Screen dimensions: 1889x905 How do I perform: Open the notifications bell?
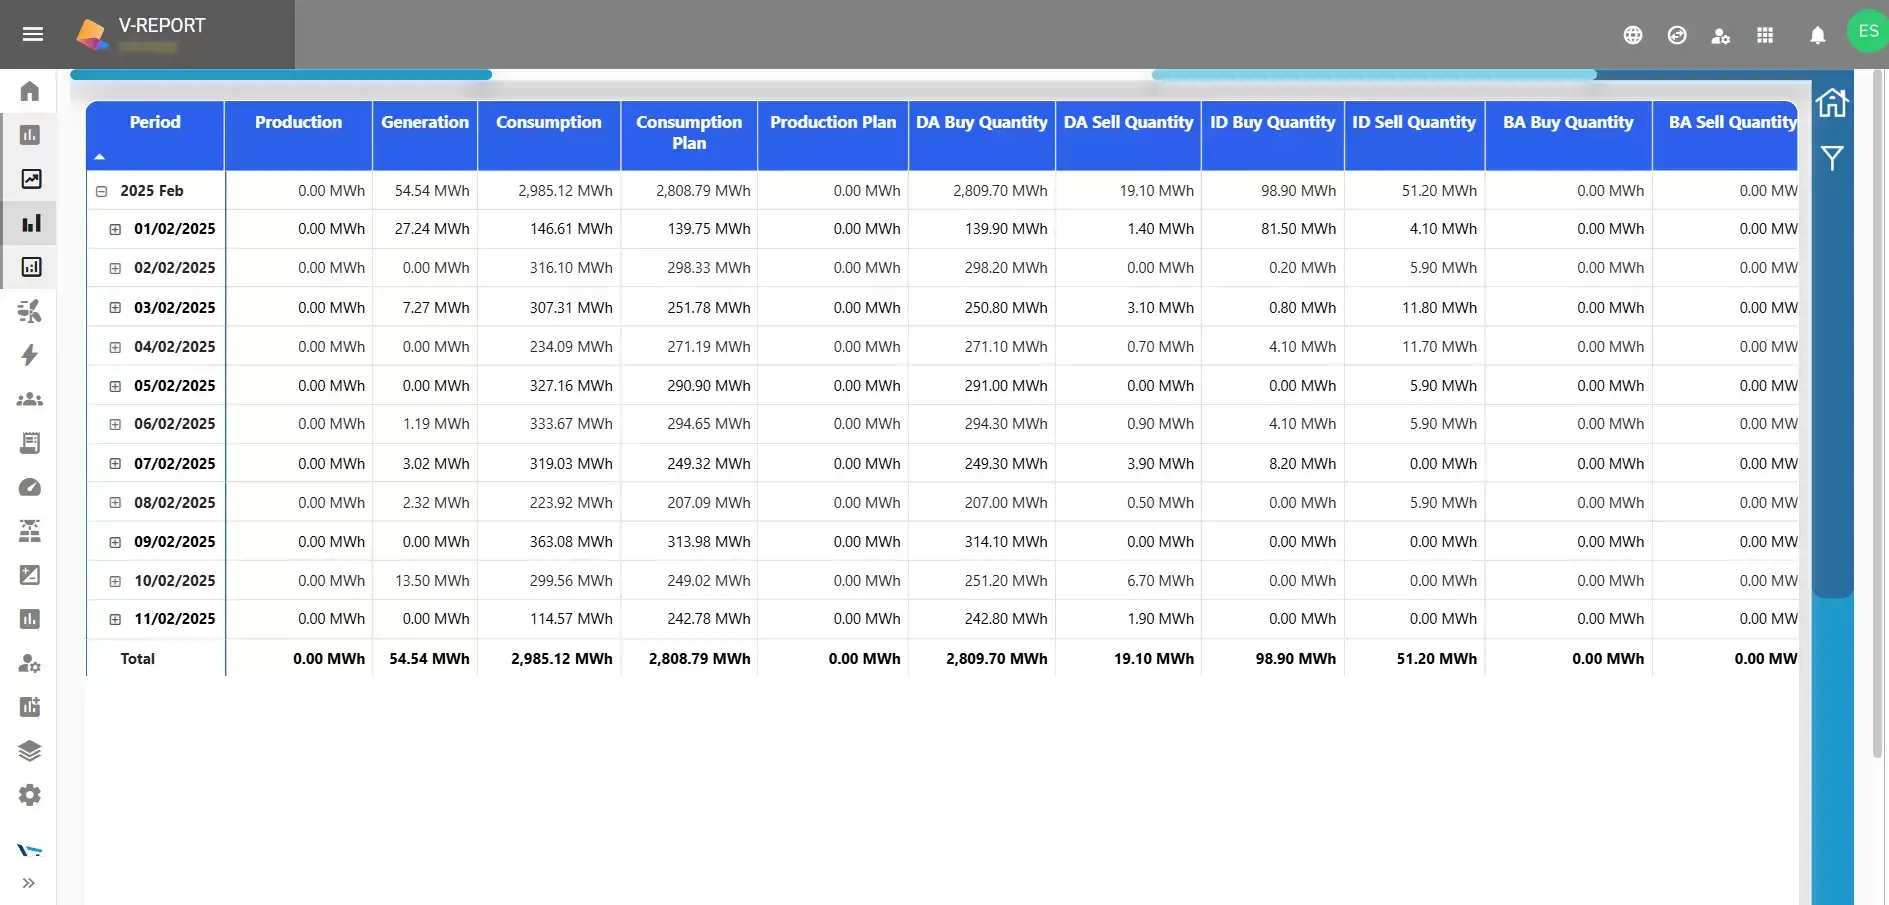[1817, 36]
